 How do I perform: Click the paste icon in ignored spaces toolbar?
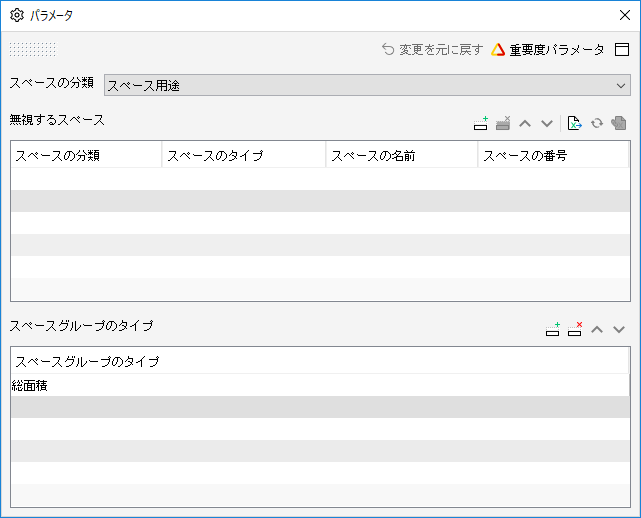619,123
